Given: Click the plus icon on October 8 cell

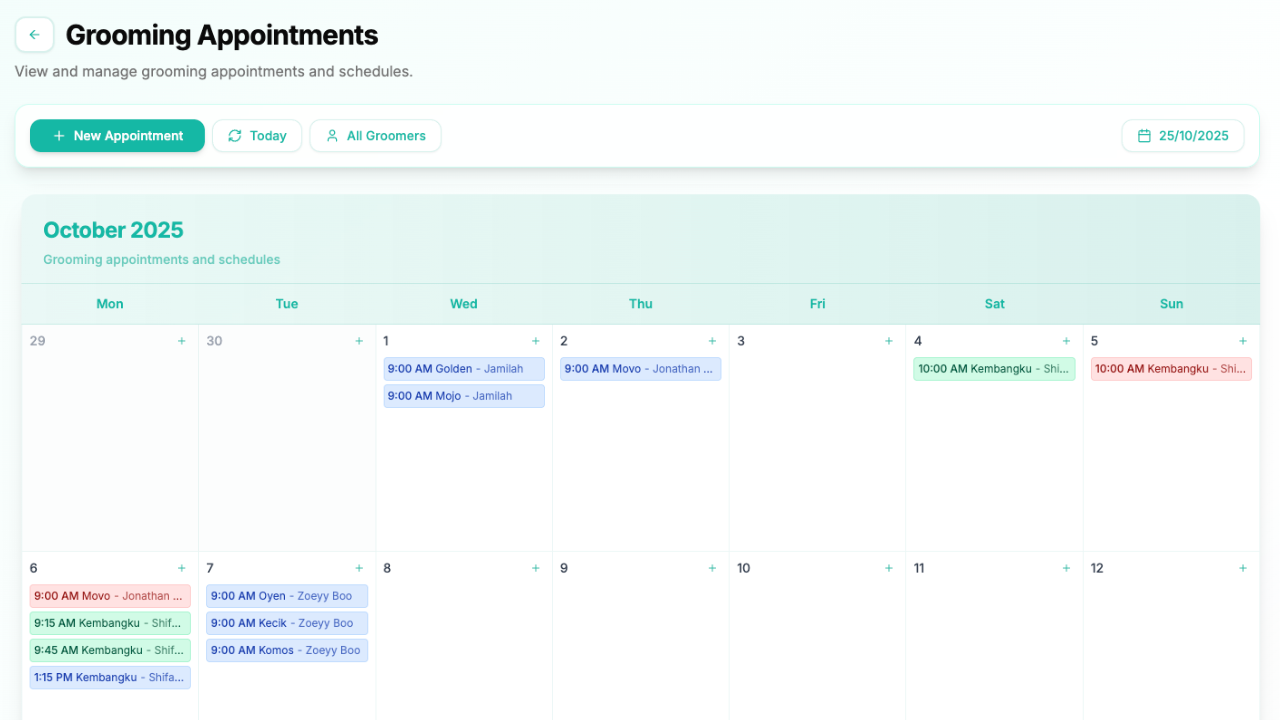Looking at the screenshot, I should coord(535,567).
